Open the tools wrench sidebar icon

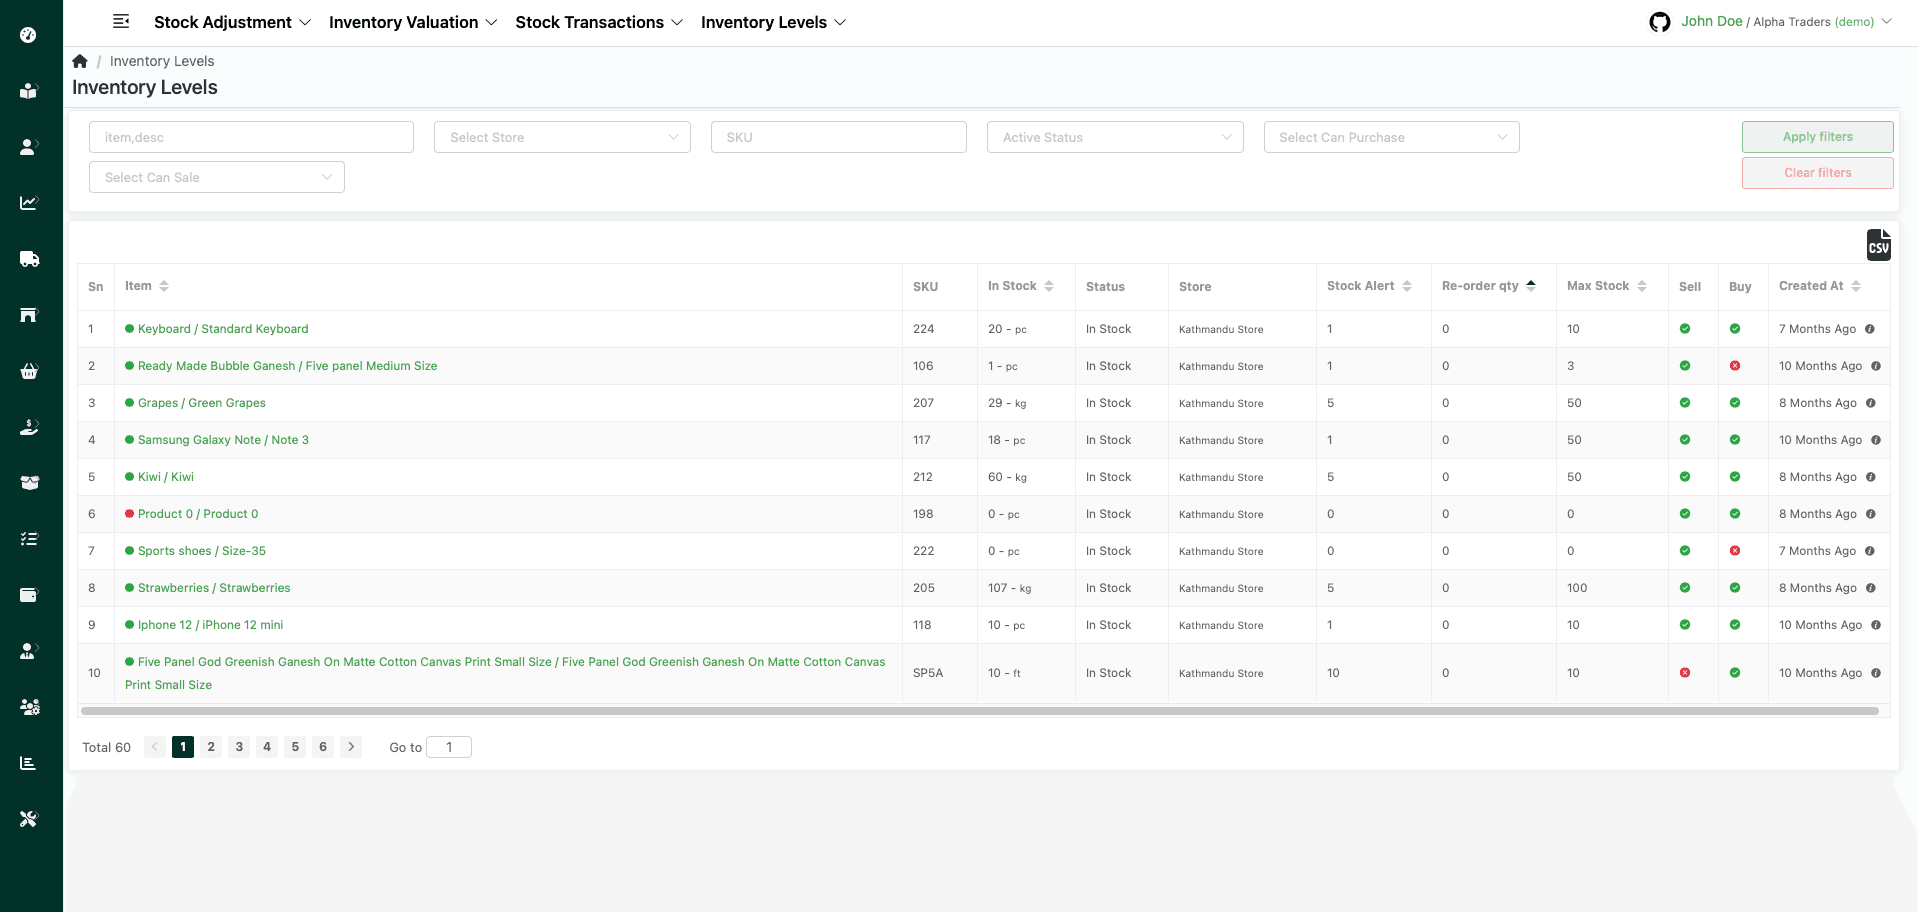tap(29, 819)
